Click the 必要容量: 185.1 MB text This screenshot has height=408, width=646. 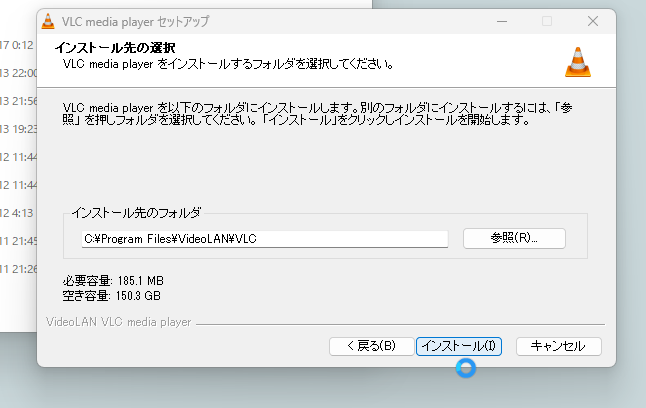pyautogui.click(x=113, y=281)
